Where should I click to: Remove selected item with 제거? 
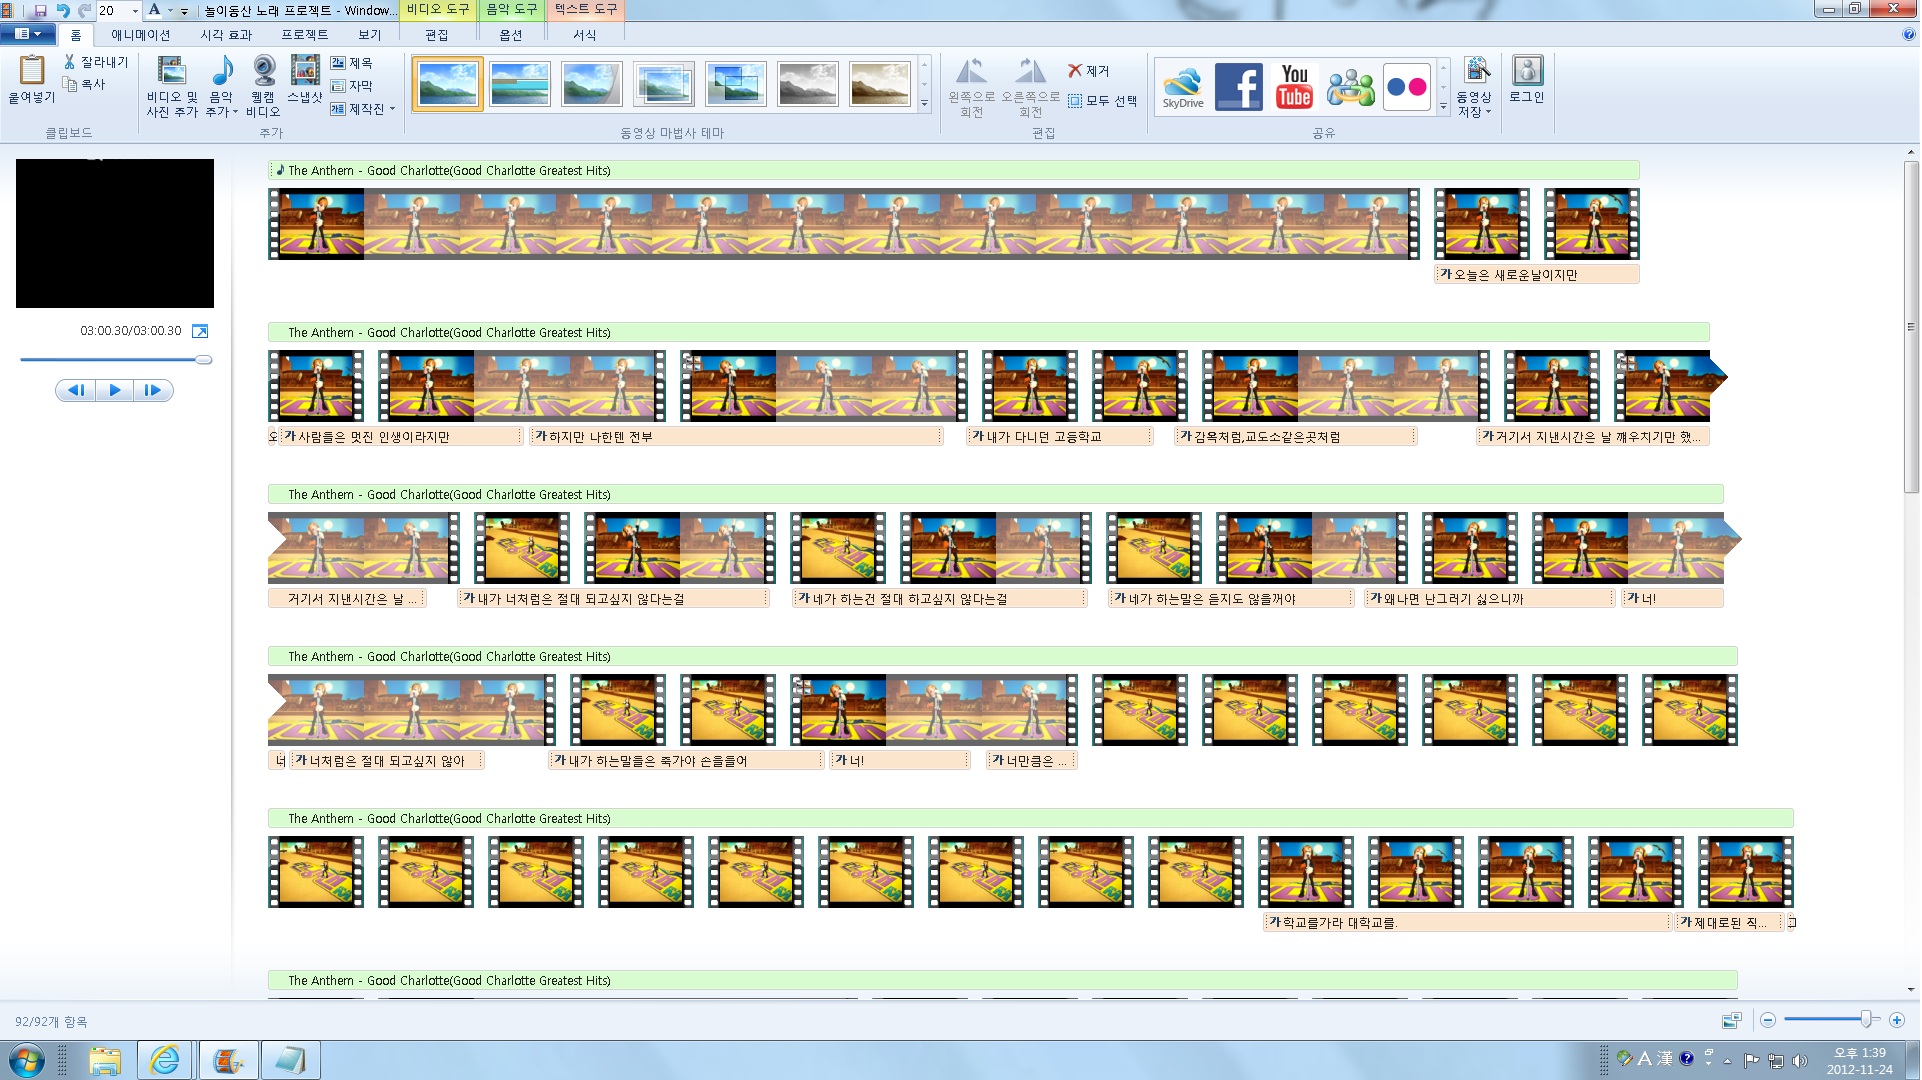(x=1088, y=71)
